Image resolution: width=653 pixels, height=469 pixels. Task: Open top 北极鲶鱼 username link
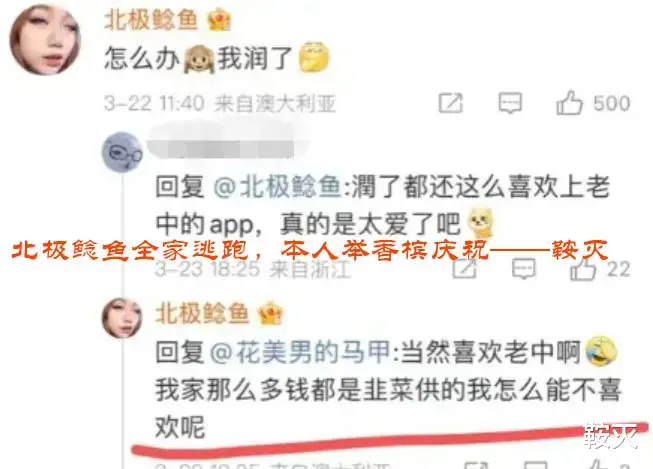[x=151, y=20]
